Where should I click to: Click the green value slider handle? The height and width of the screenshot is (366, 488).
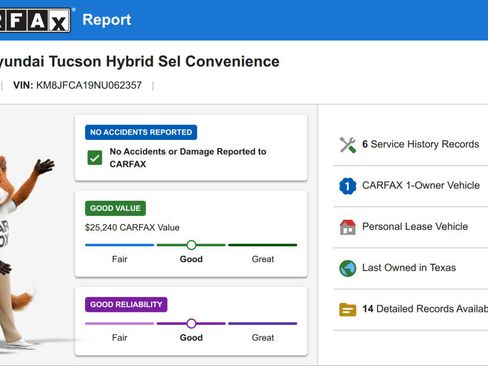tap(191, 245)
